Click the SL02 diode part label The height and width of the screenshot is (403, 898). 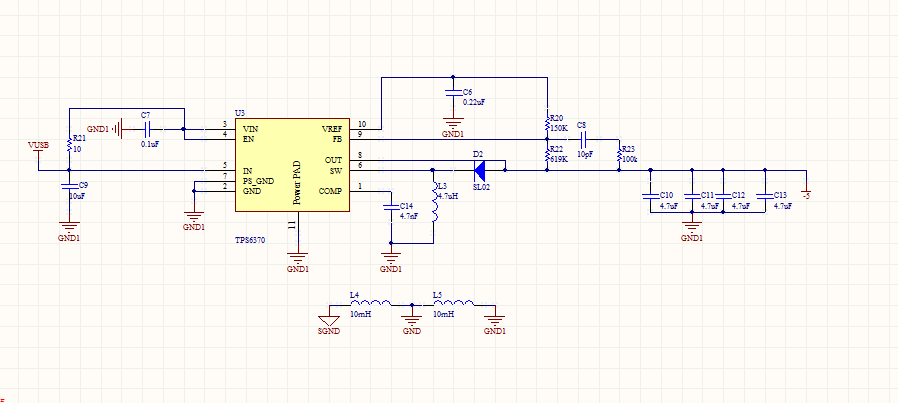point(481,187)
